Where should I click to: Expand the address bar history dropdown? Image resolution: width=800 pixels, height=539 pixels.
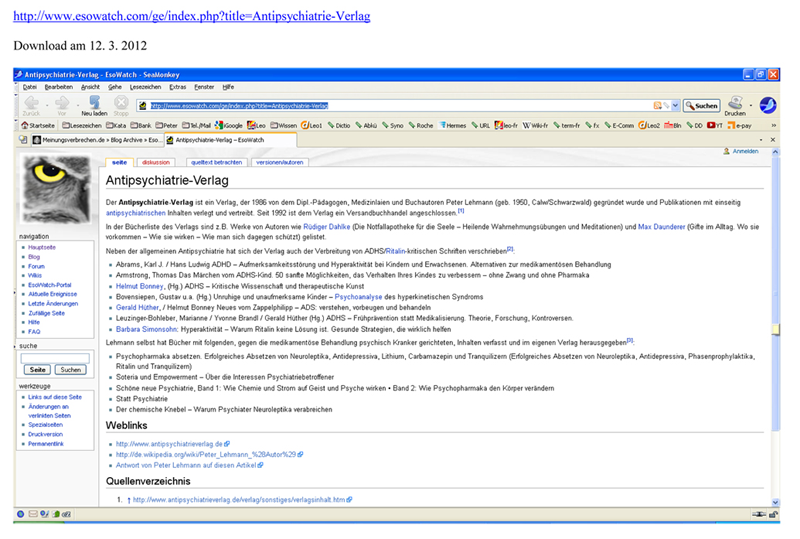coord(675,105)
